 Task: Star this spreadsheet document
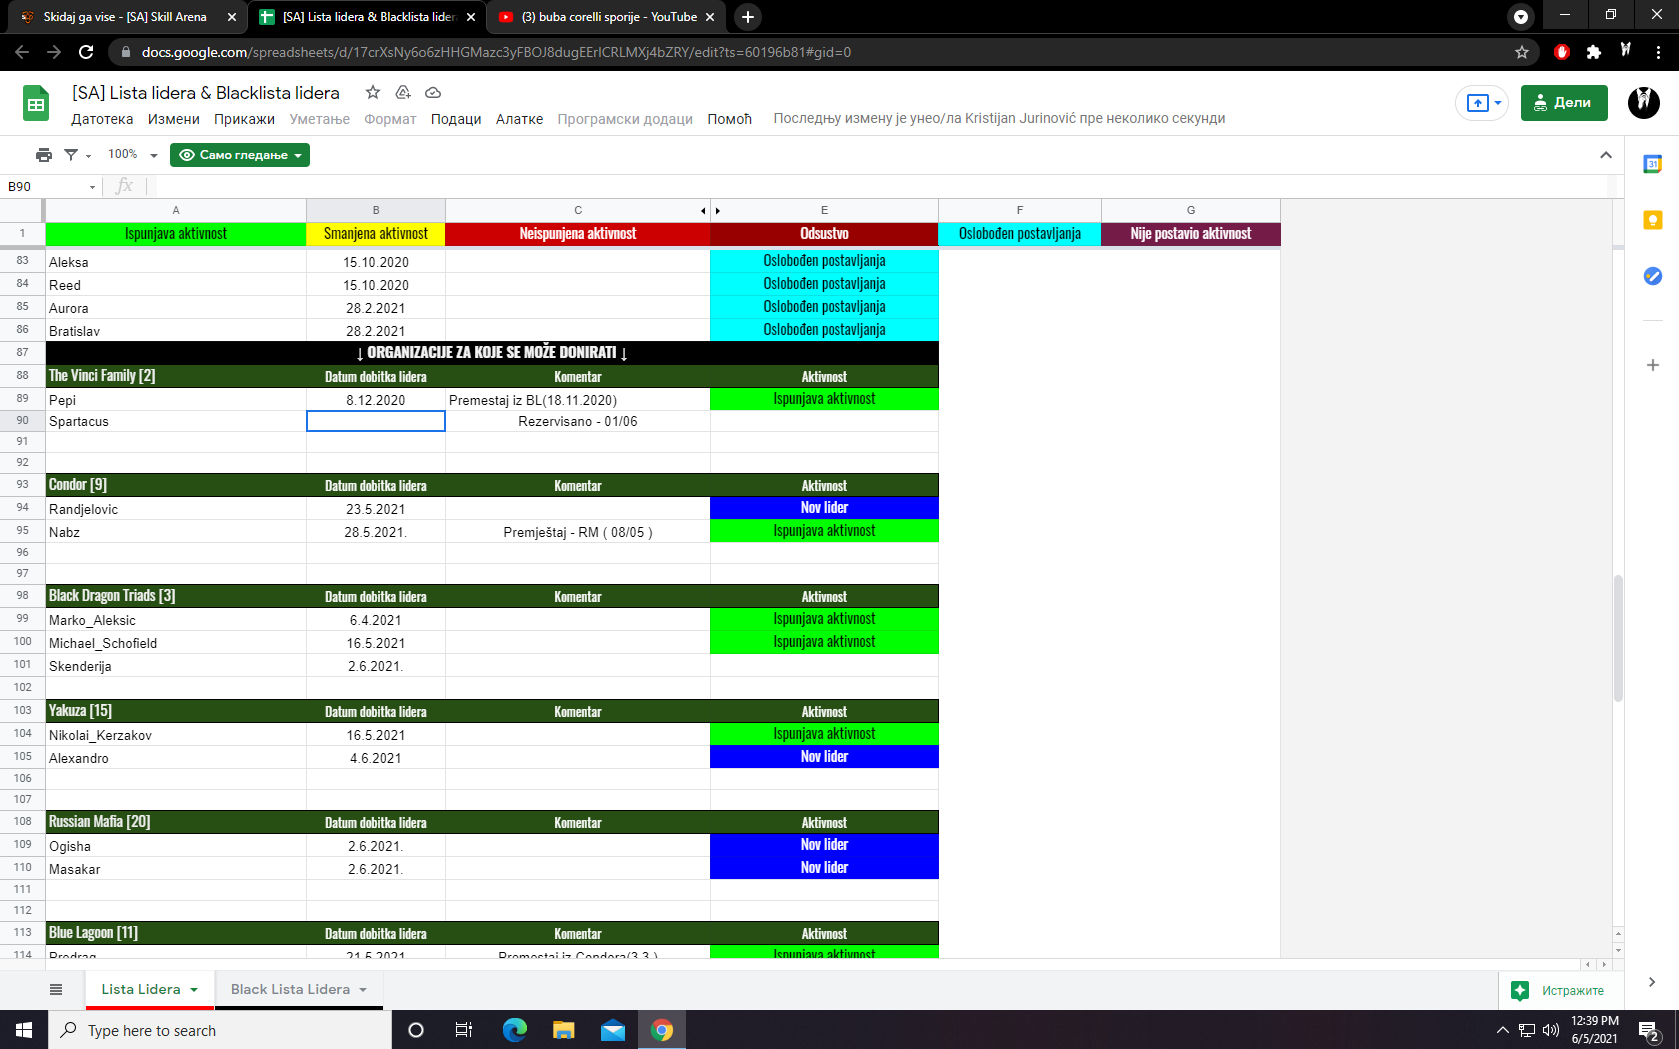[x=373, y=93]
